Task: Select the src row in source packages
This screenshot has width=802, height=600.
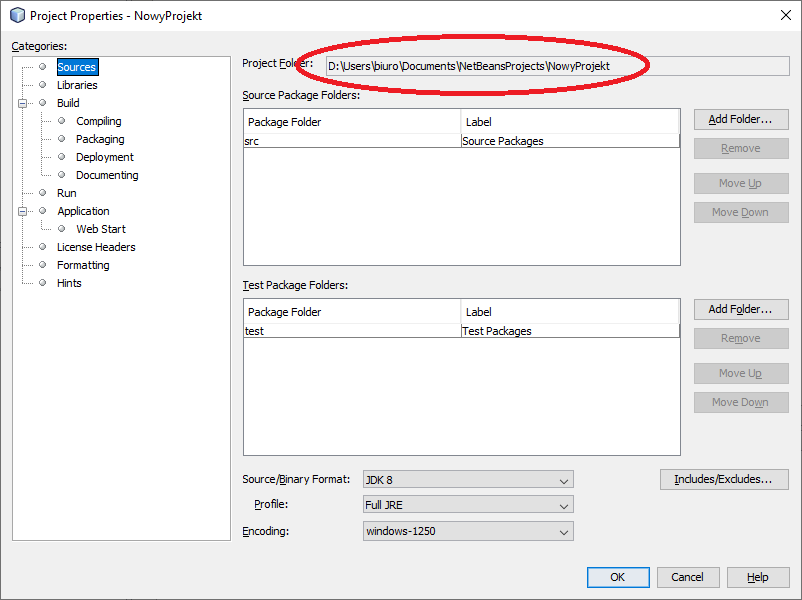Action: point(350,141)
